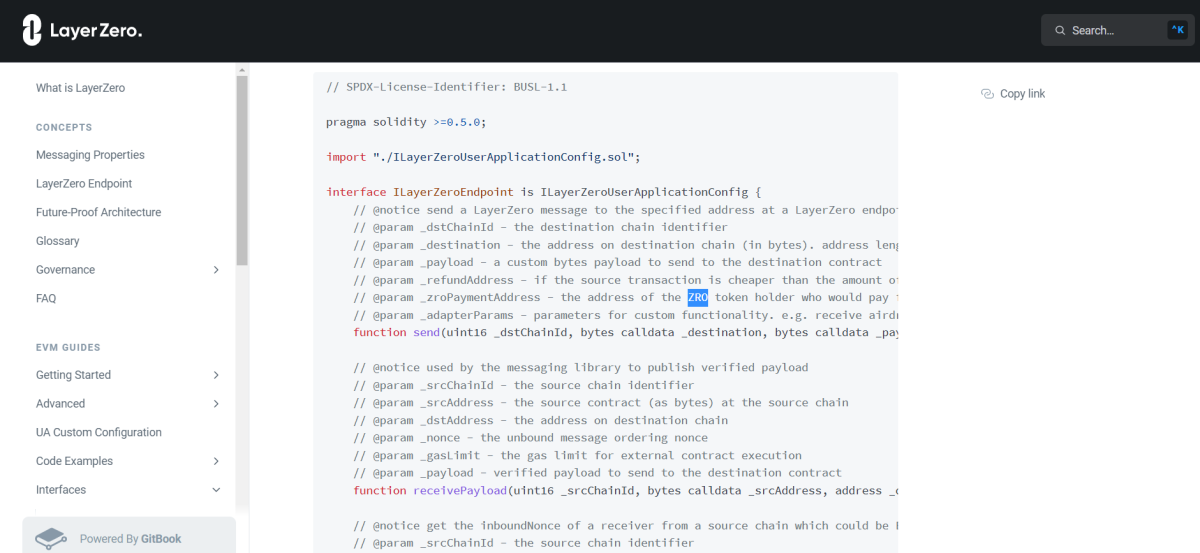
Task: Open the LayerZero Endpoint page
Action: pos(84,184)
